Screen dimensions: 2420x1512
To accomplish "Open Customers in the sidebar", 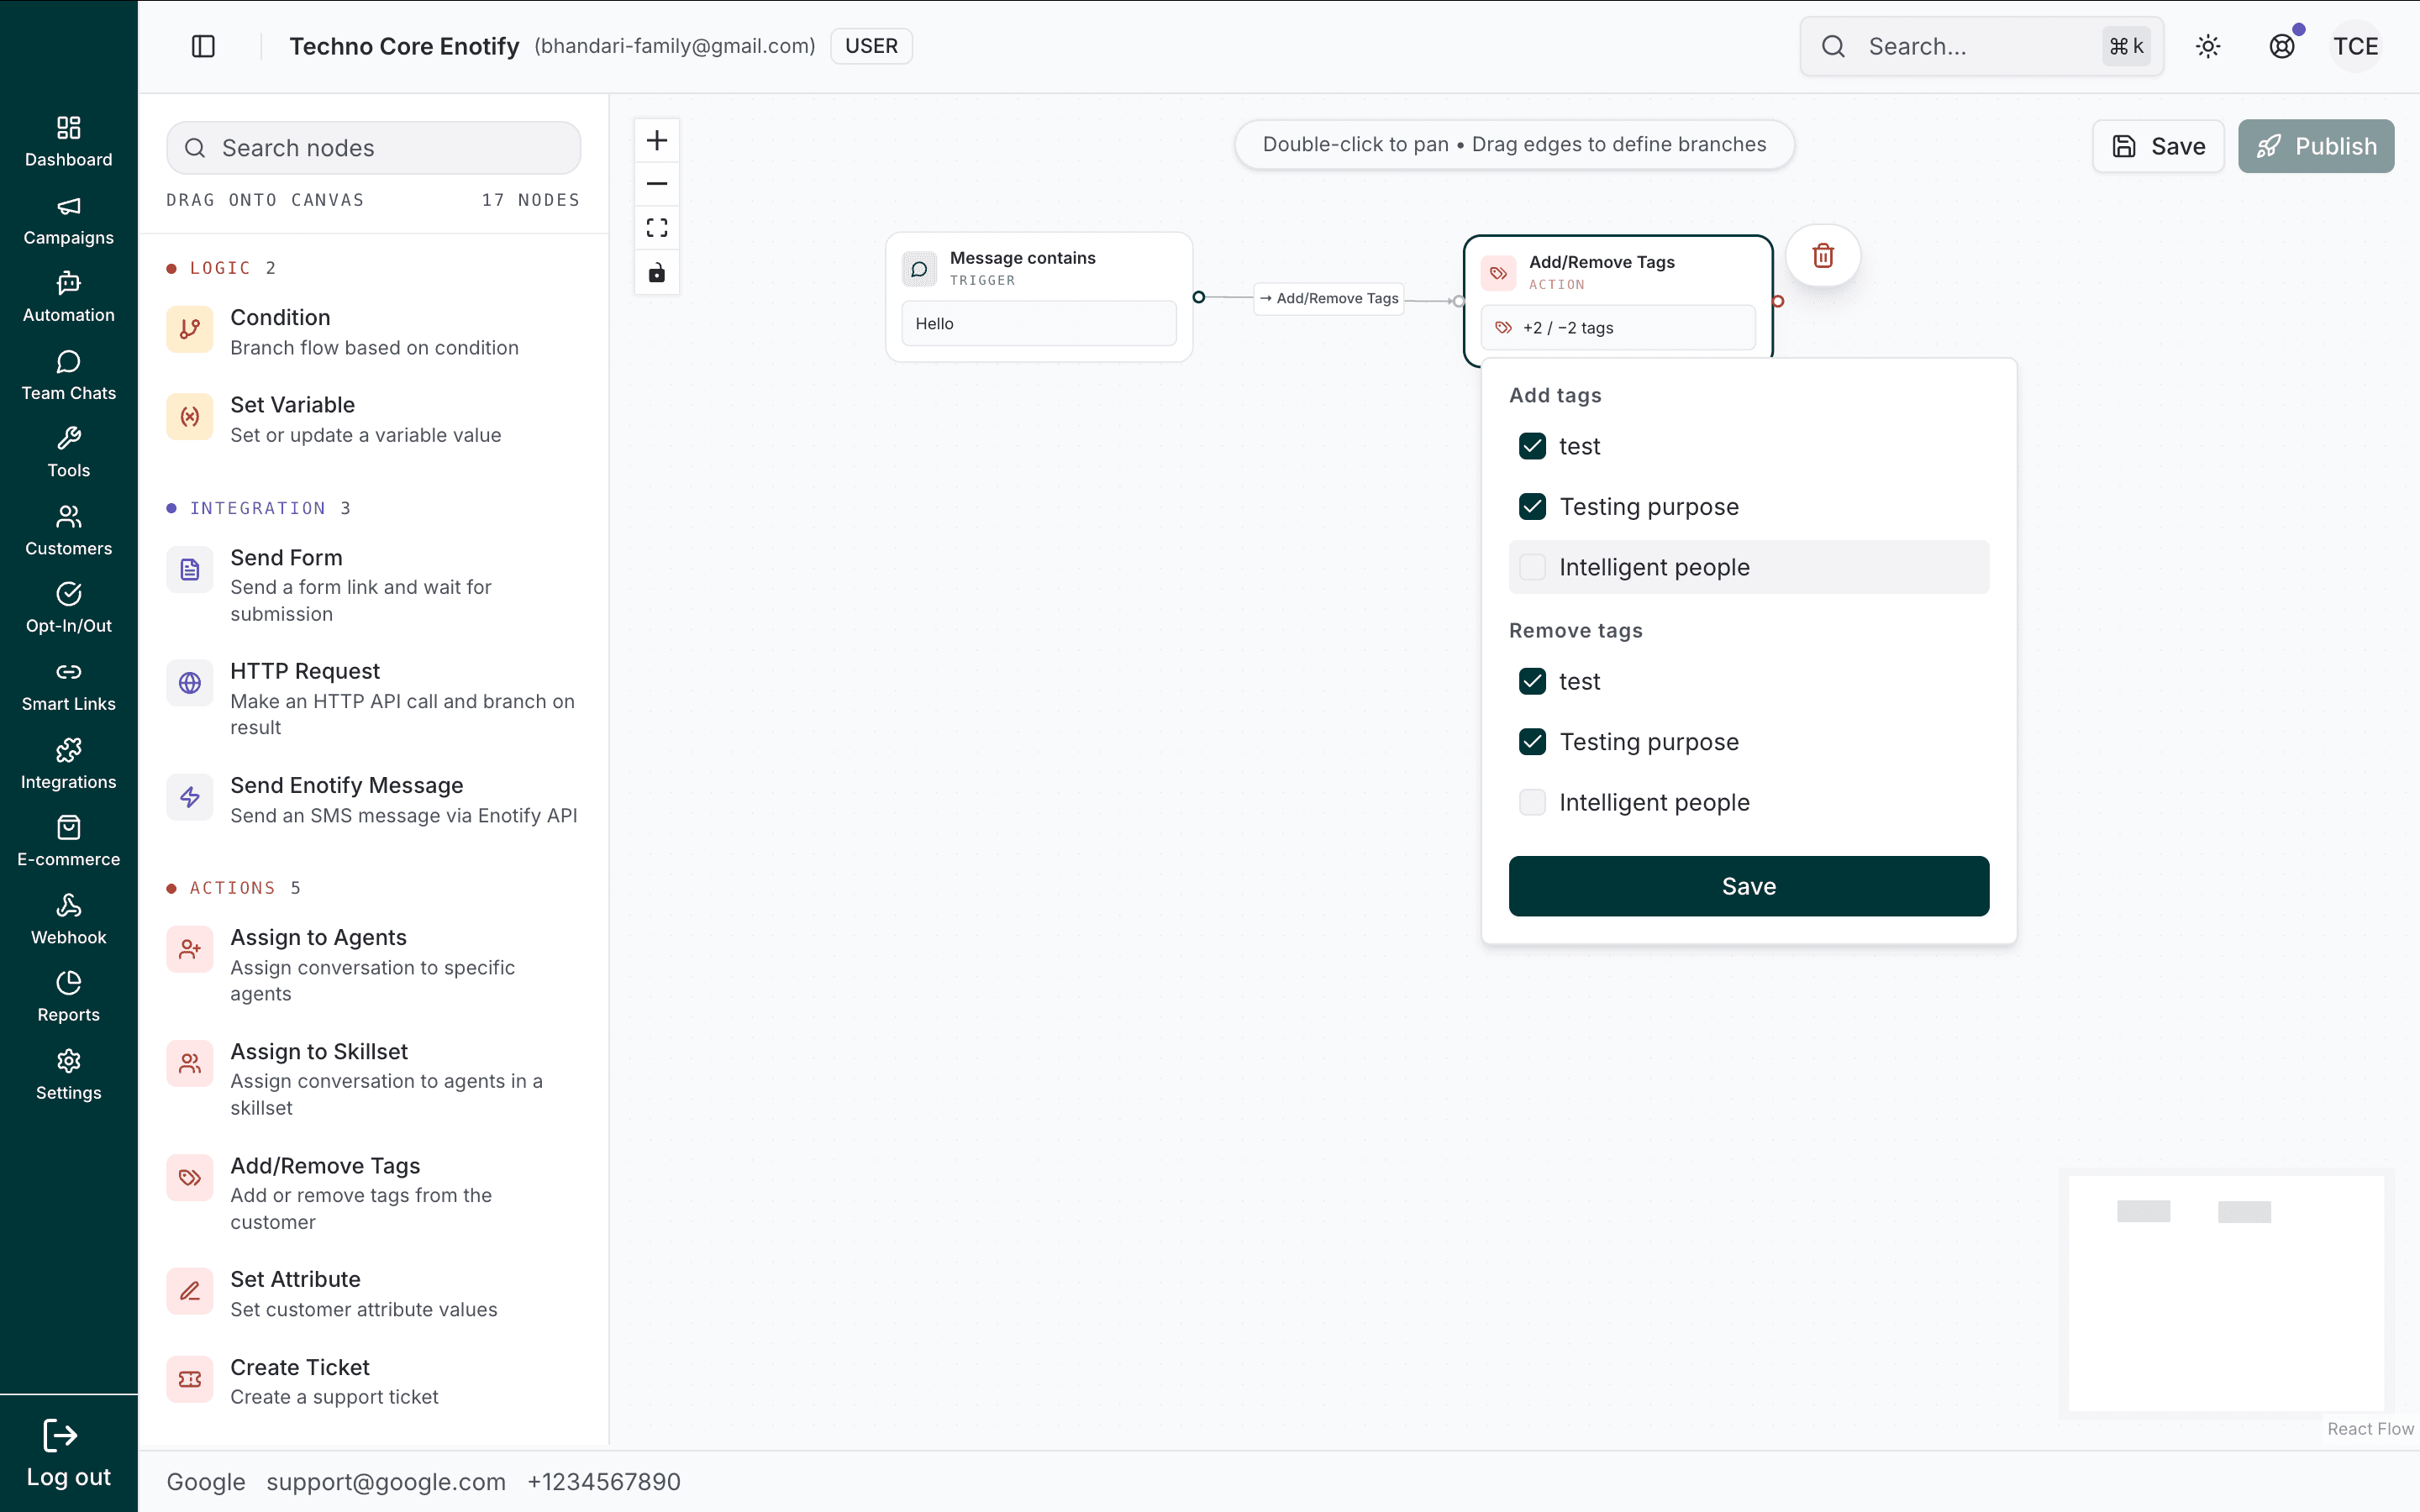I will coord(69,531).
